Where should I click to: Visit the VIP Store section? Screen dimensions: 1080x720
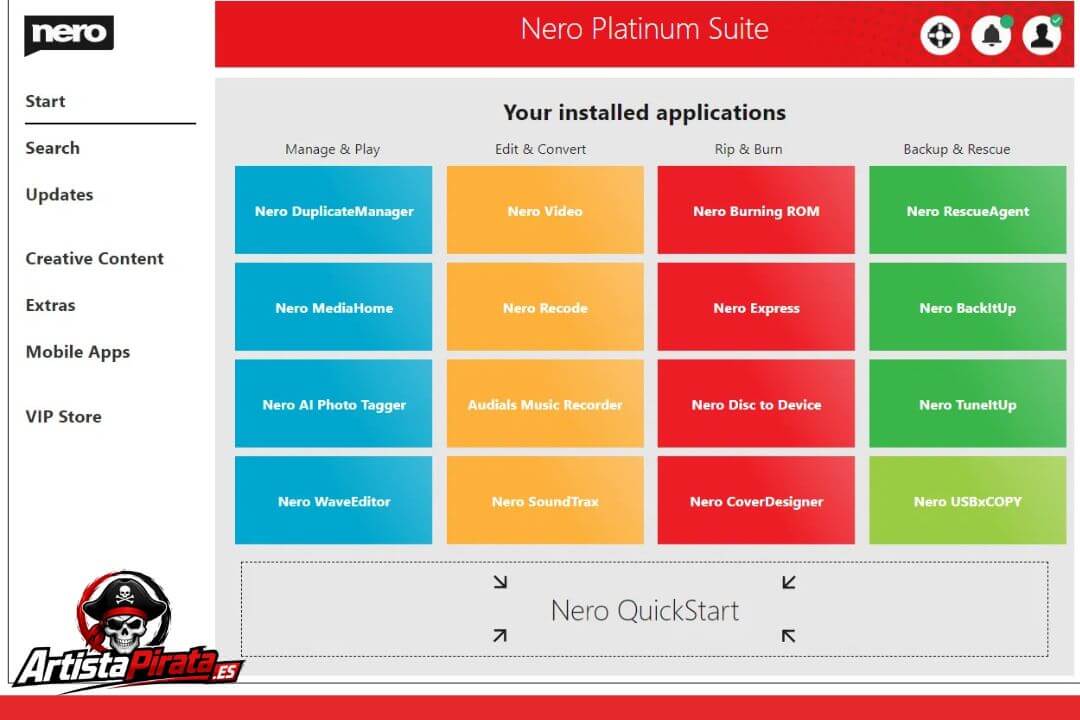coord(63,417)
